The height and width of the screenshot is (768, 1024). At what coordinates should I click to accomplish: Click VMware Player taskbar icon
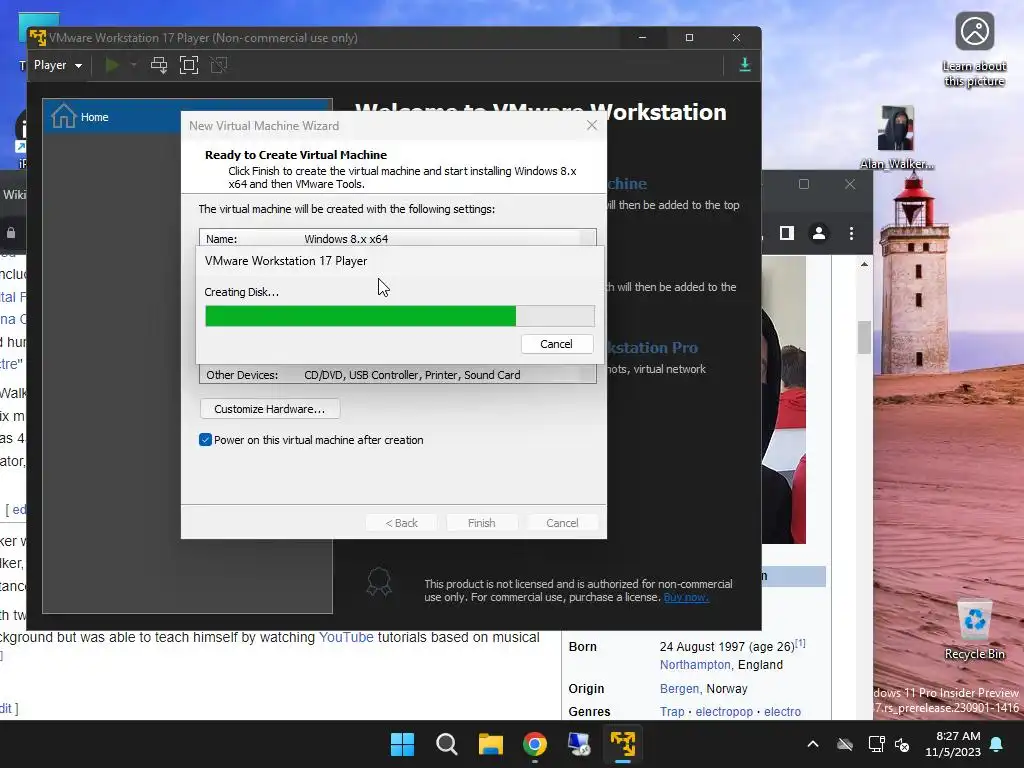coord(623,744)
